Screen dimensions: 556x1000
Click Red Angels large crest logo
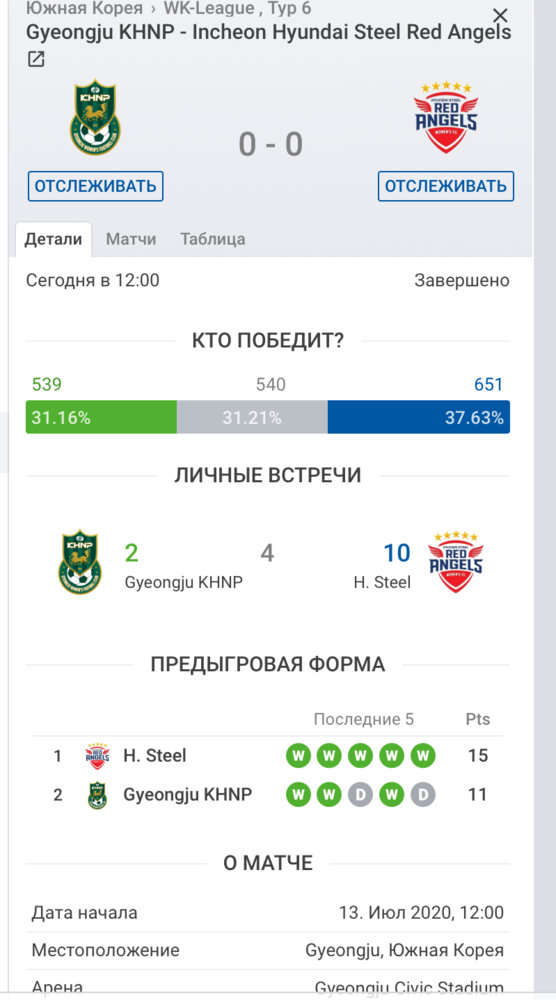pyautogui.click(x=446, y=117)
